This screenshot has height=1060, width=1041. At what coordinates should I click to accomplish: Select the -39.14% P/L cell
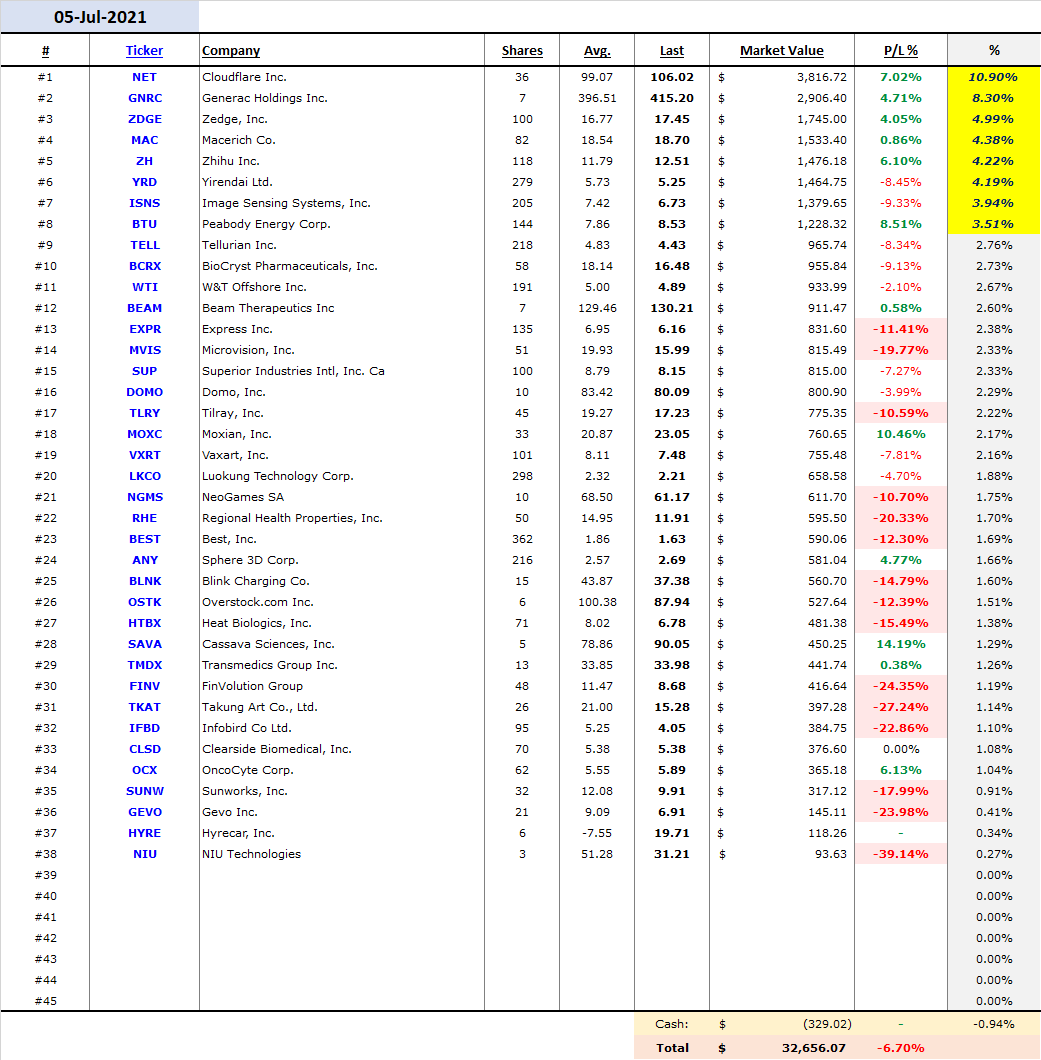pos(900,854)
